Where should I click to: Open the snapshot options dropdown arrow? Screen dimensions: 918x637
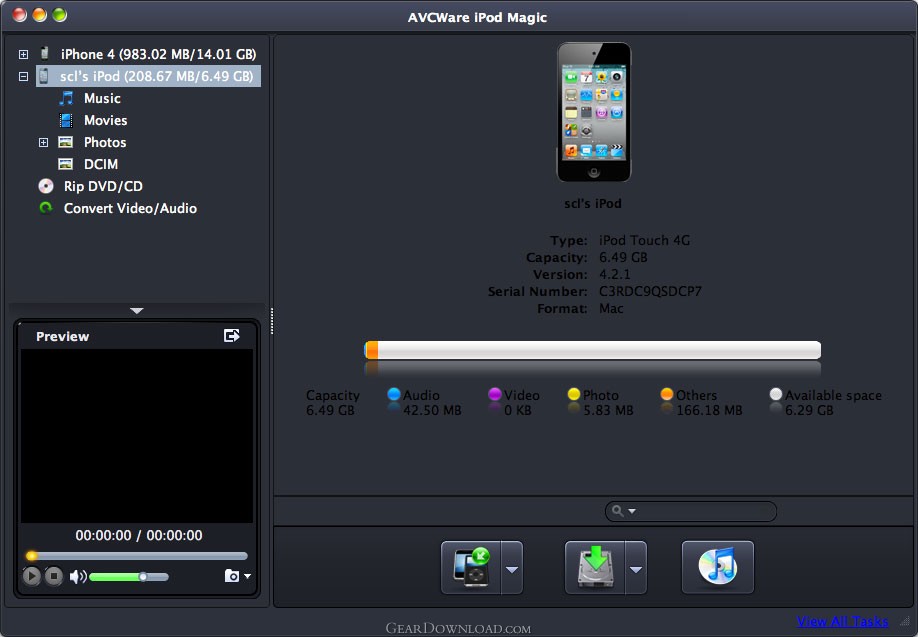248,576
